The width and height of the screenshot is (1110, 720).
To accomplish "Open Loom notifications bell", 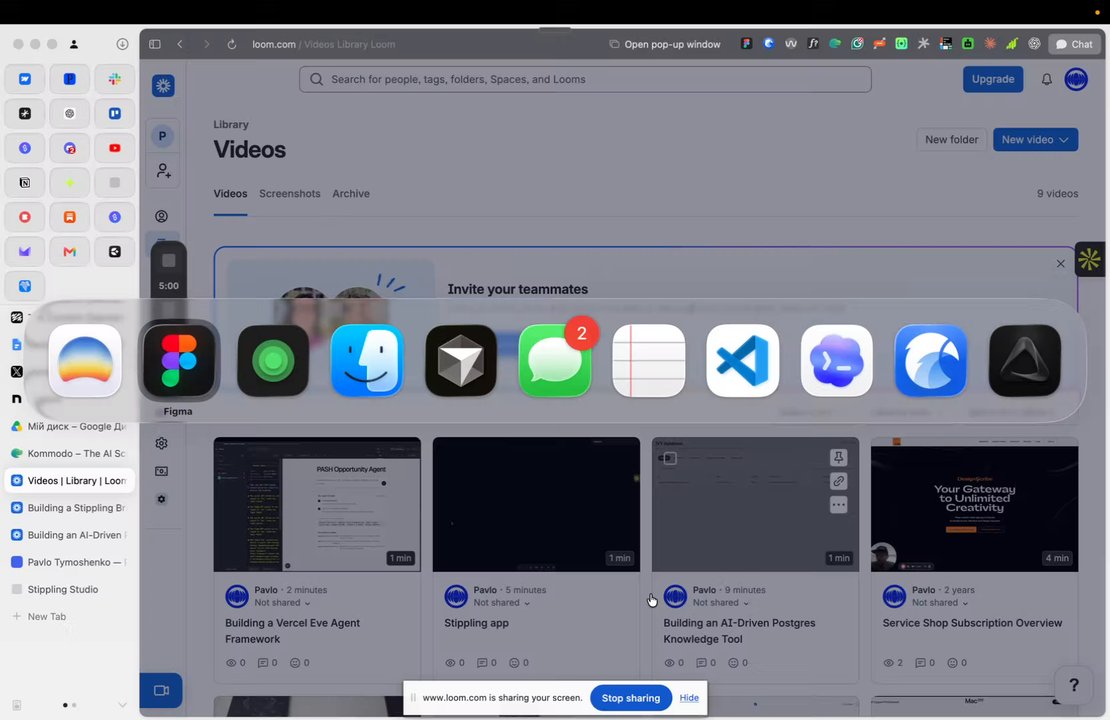I will click(1046, 79).
